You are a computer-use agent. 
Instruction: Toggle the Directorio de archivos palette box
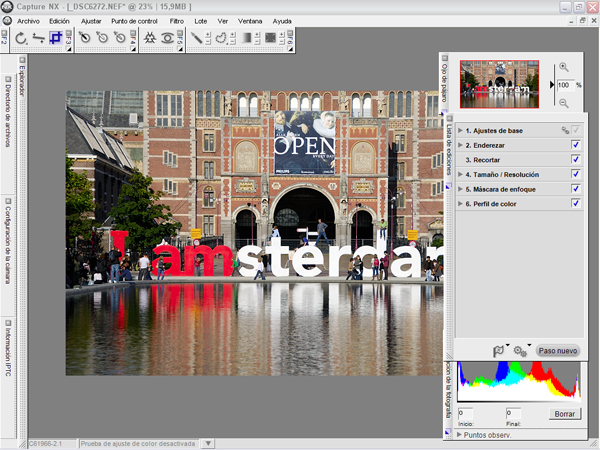pos(8,78)
